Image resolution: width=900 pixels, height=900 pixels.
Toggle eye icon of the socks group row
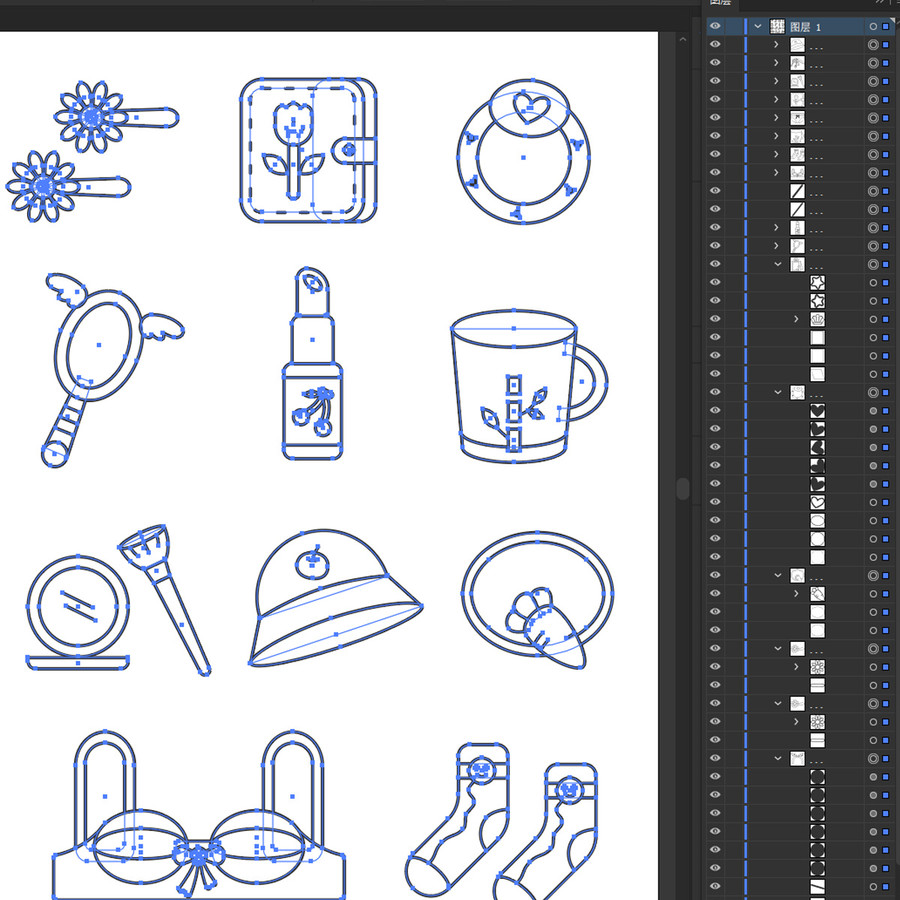pos(715,154)
